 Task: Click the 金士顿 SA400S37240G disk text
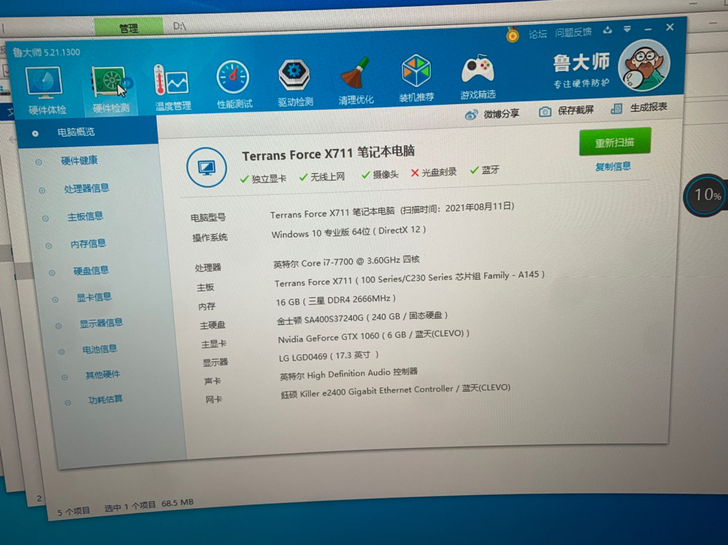pyautogui.click(x=362, y=318)
